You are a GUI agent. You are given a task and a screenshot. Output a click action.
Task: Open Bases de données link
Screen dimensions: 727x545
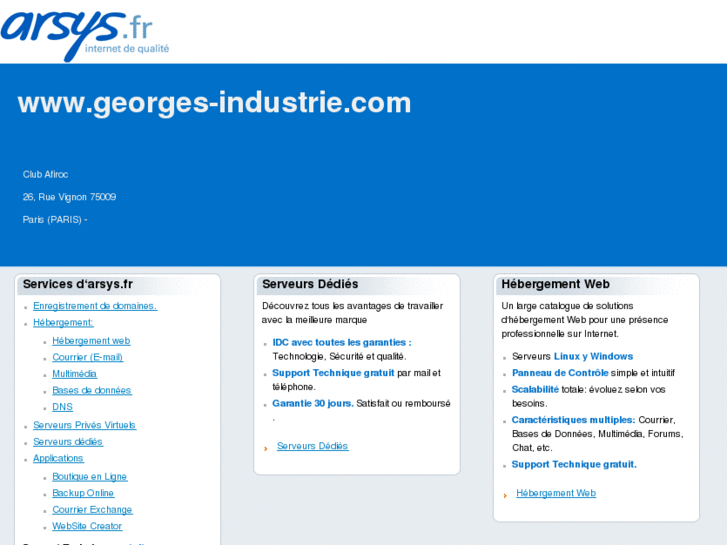pos(92,391)
